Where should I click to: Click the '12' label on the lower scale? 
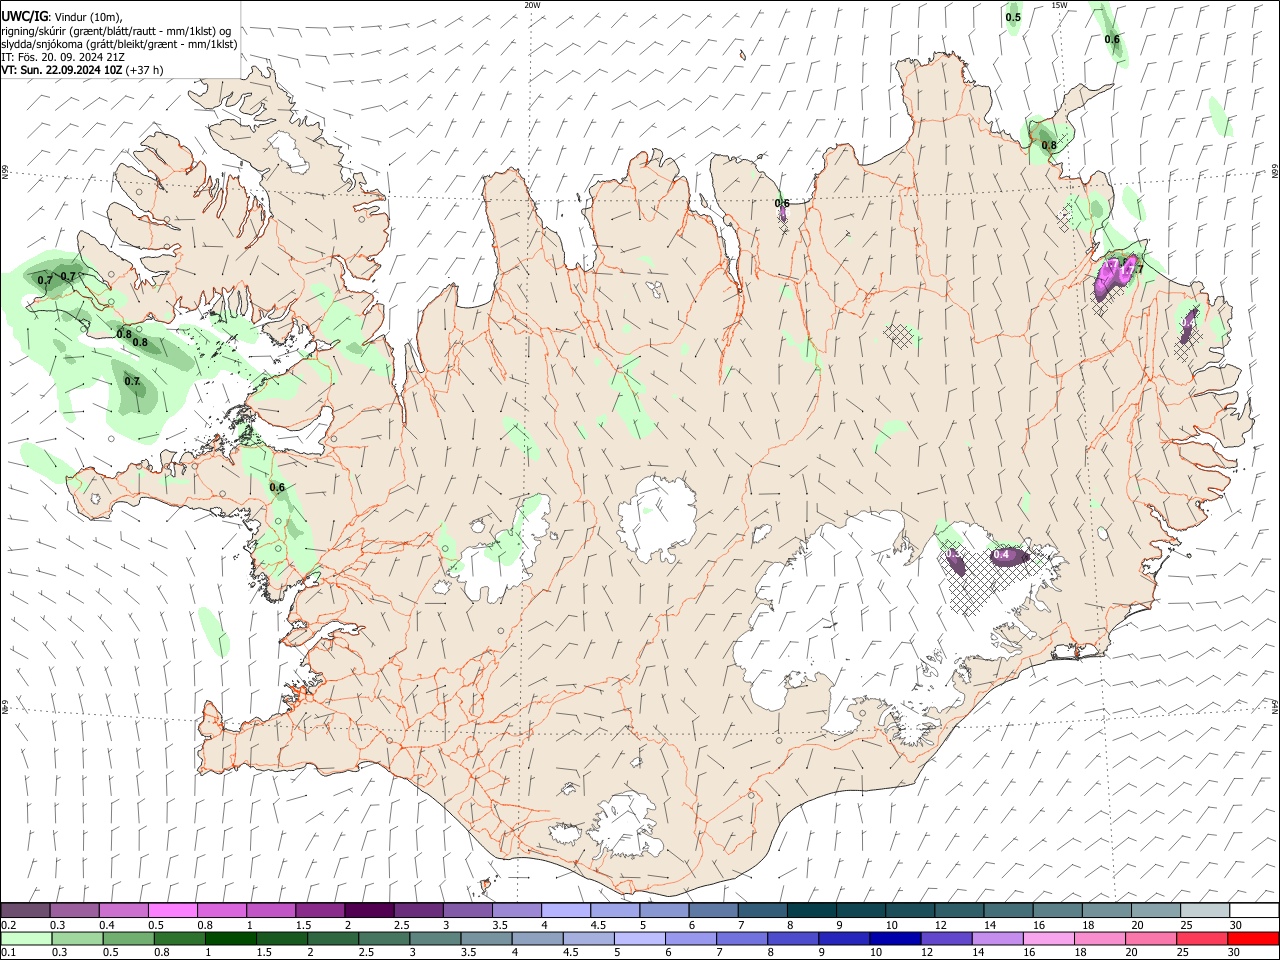pos(926,953)
